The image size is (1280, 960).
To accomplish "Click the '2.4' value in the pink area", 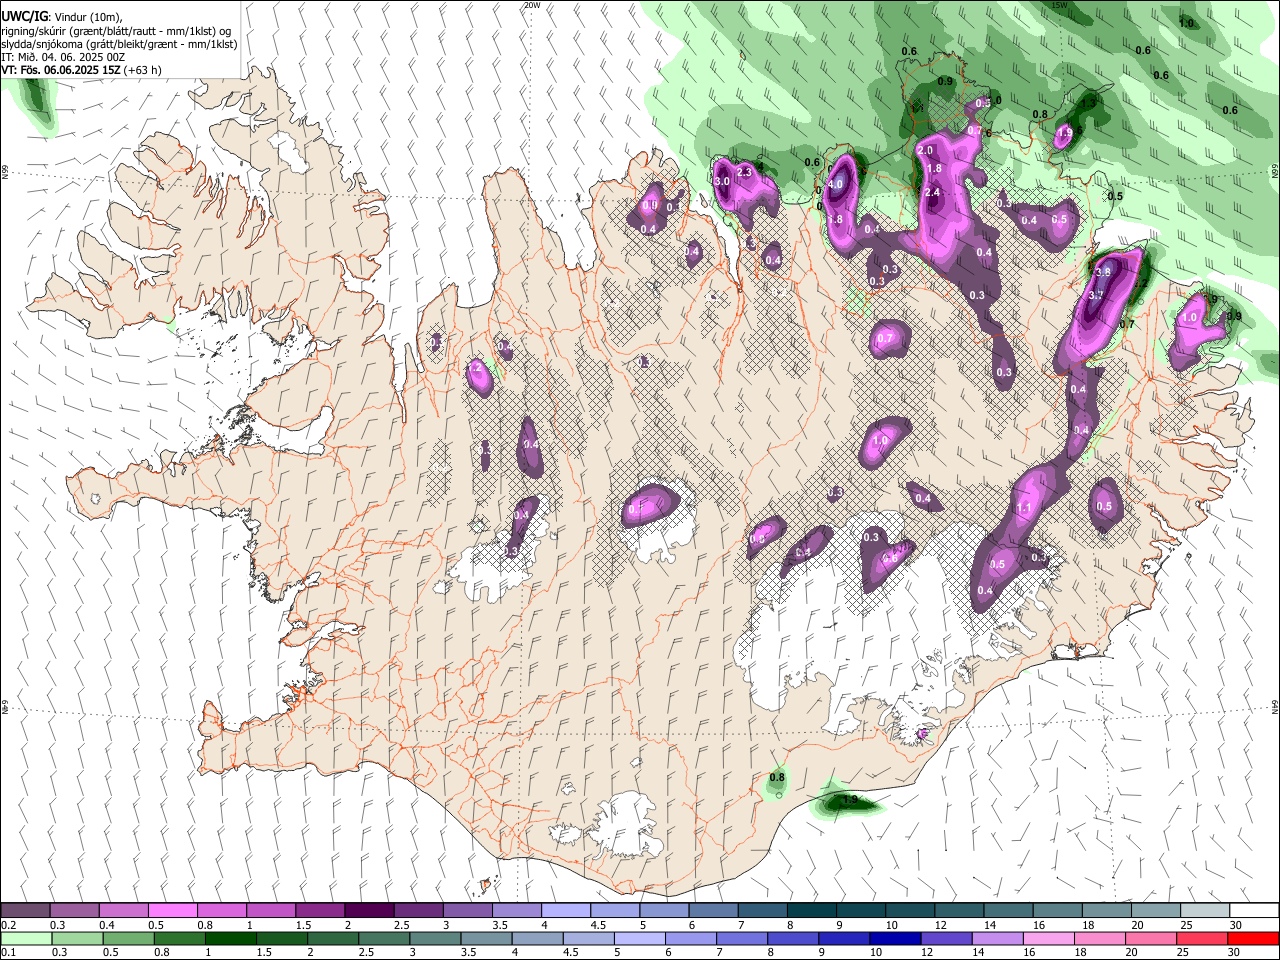I will pyautogui.click(x=933, y=192).
